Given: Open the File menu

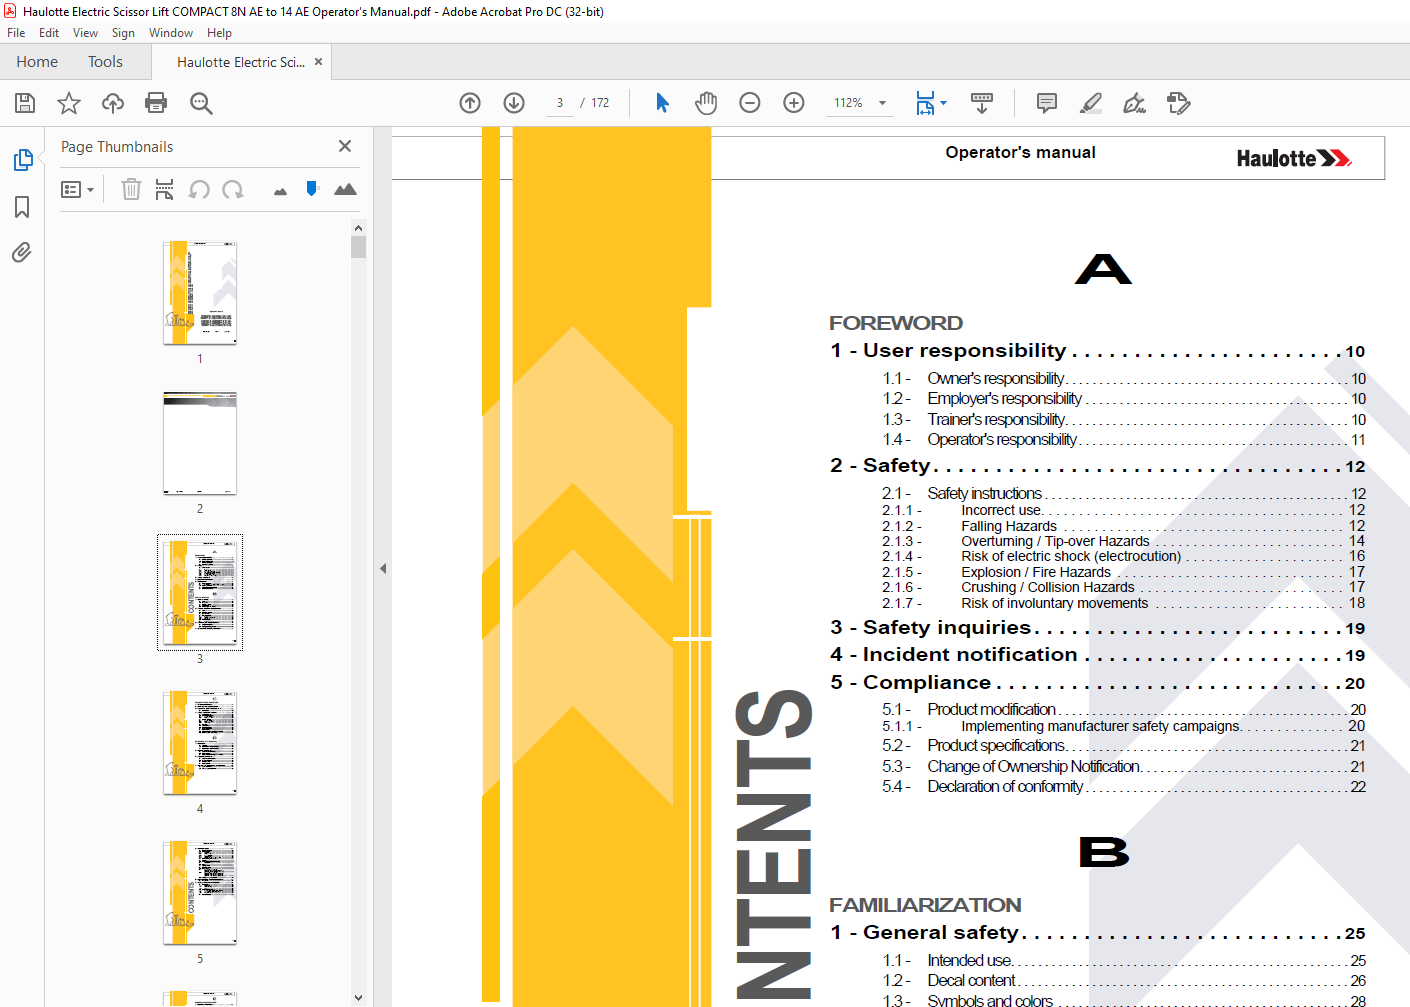Looking at the screenshot, I should point(16,33).
